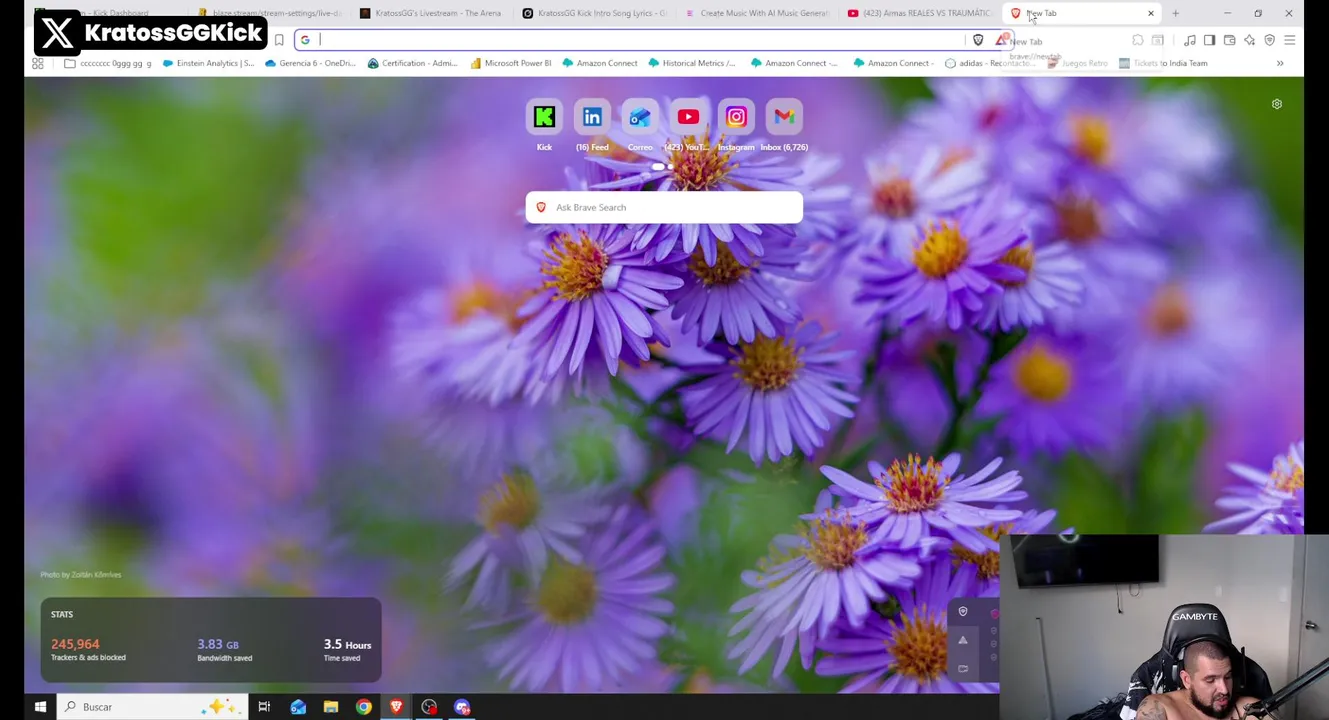Open the Kick shortcut tile
Viewport: 1329px width, 720px height.
click(544, 118)
